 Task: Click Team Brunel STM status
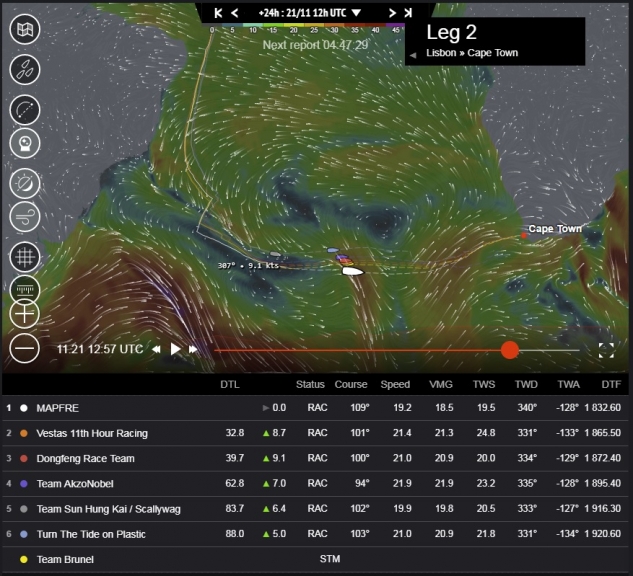[x=330, y=559]
